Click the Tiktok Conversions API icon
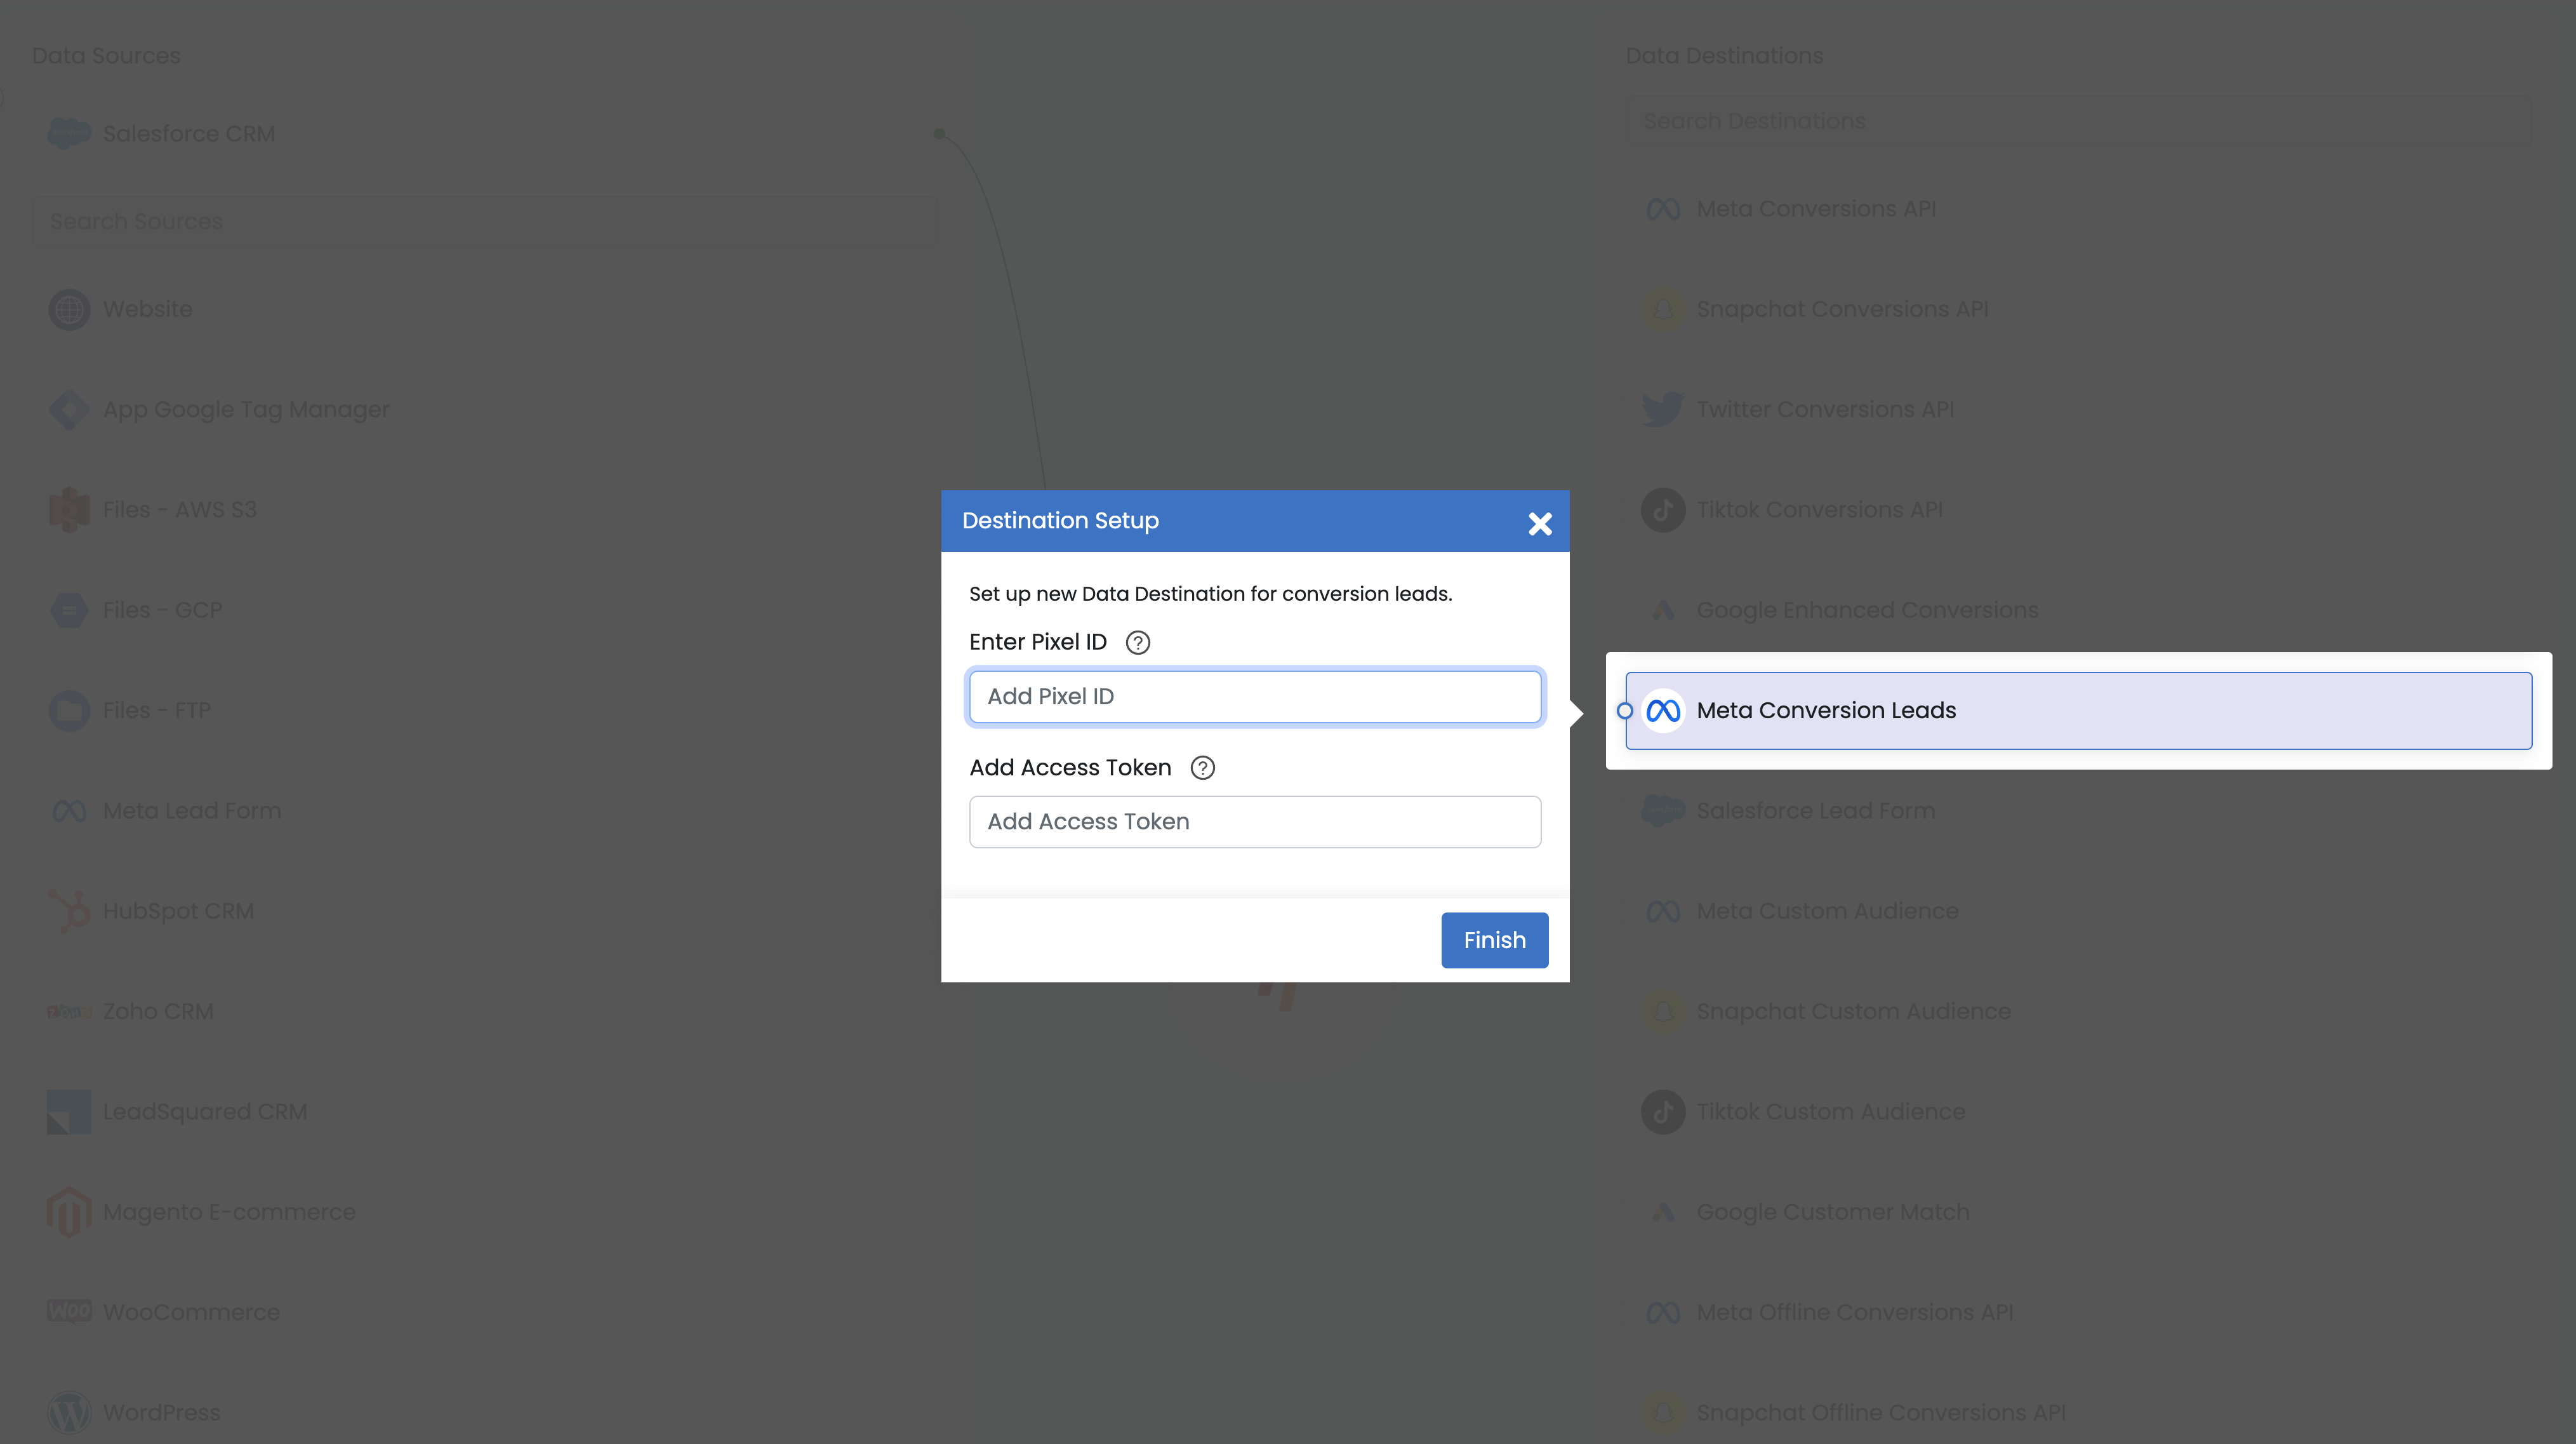The width and height of the screenshot is (2576, 1444). 1663,510
